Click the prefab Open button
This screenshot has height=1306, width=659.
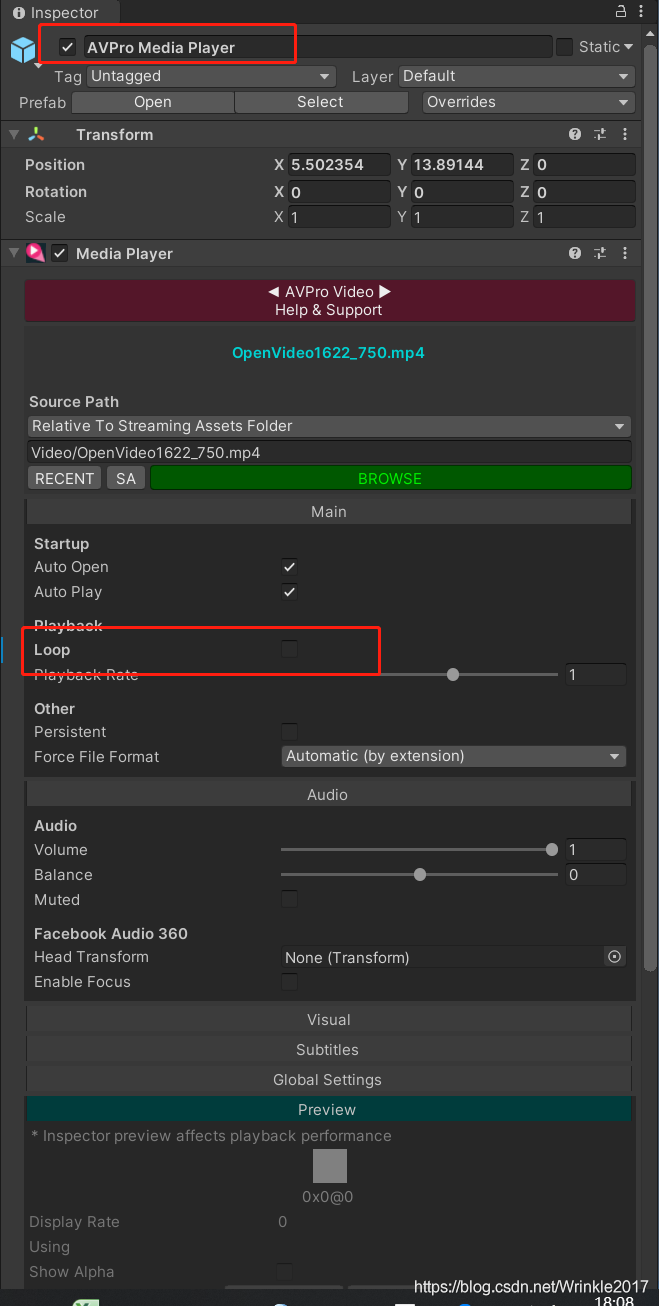pyautogui.click(x=153, y=102)
